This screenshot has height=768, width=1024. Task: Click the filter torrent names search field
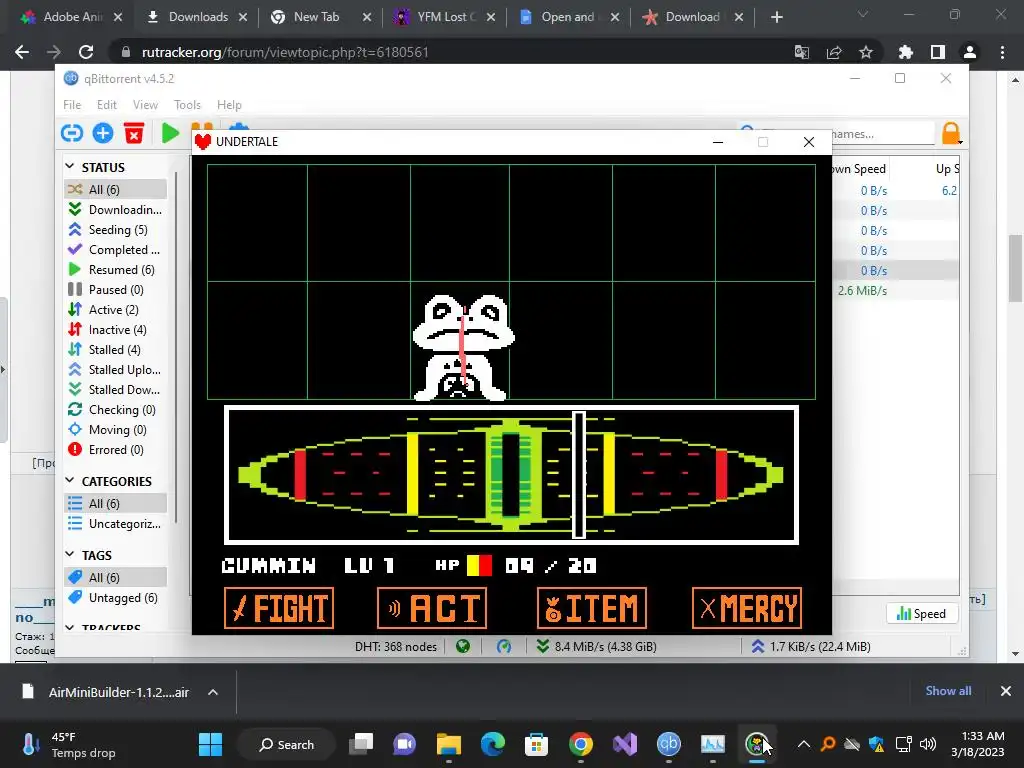point(882,134)
